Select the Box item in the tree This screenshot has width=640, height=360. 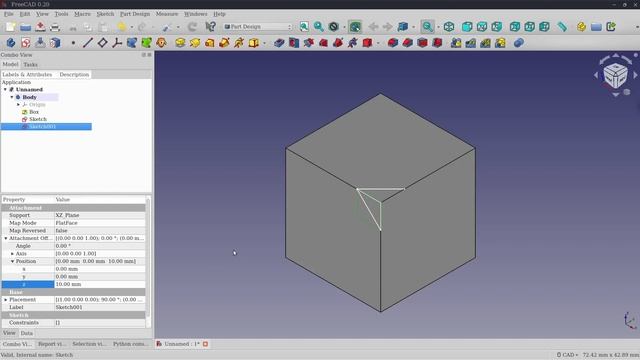pyautogui.click(x=34, y=112)
